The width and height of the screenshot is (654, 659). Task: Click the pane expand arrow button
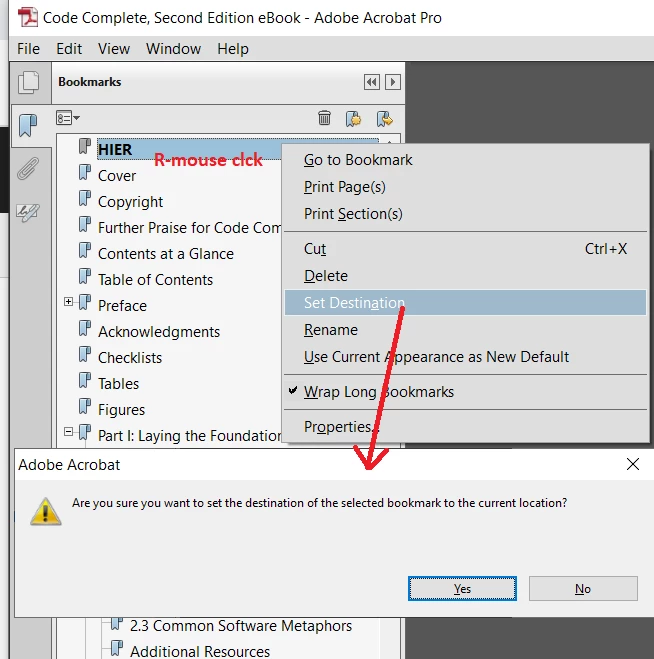tap(393, 82)
